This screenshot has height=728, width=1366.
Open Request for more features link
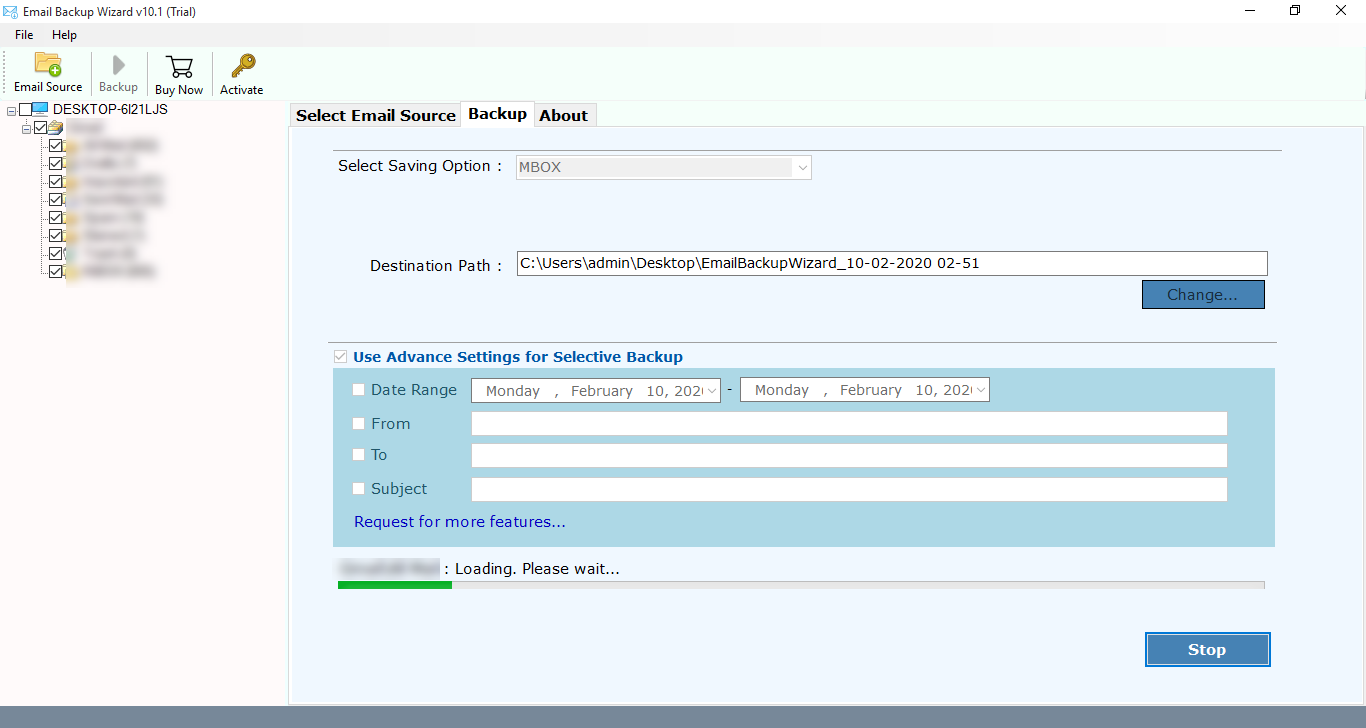(x=460, y=522)
